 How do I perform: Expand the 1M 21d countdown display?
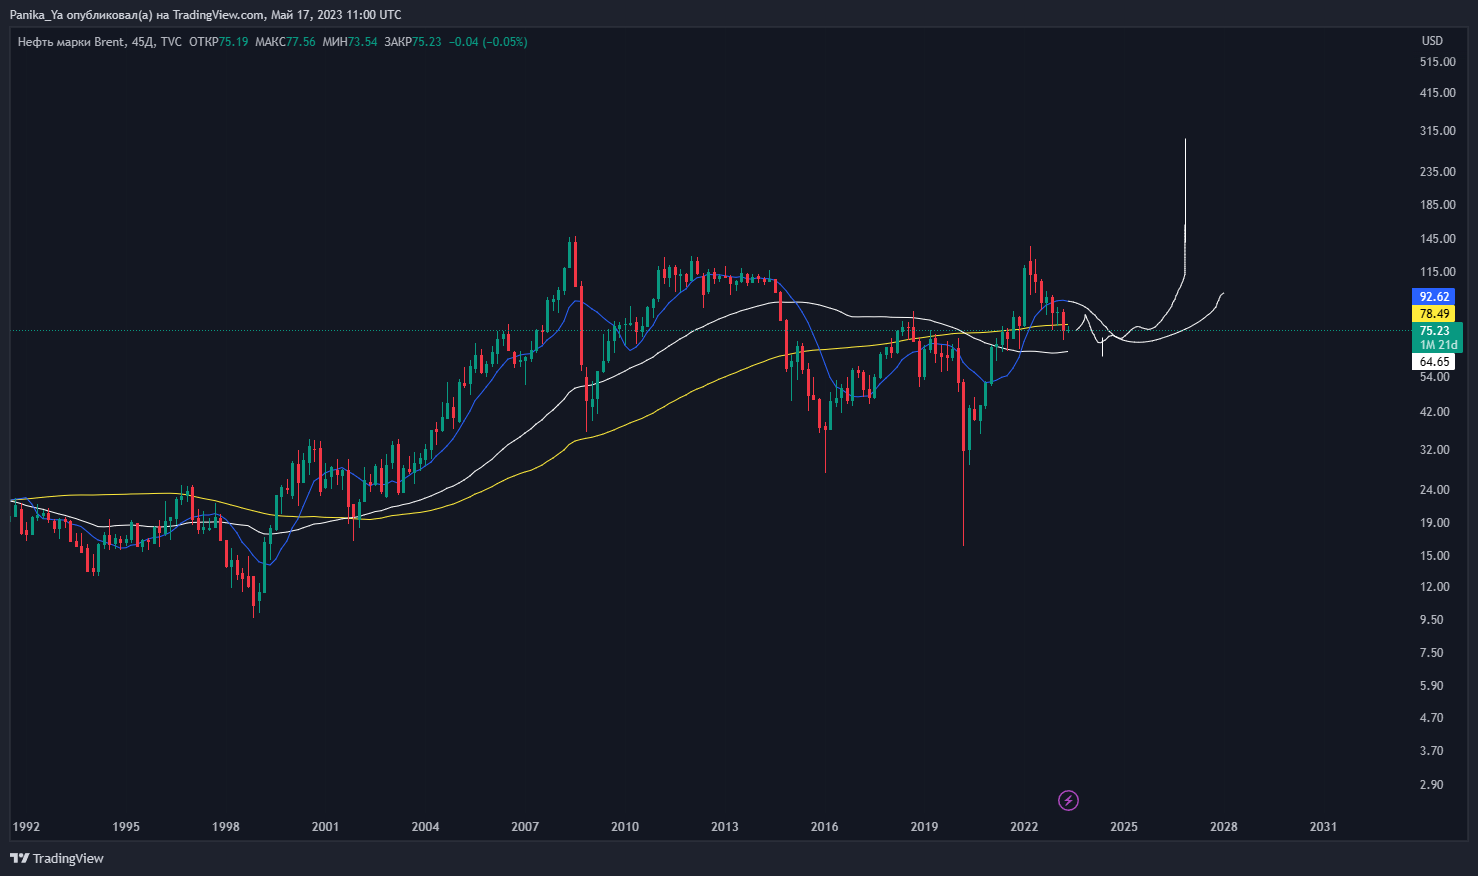(x=1437, y=344)
